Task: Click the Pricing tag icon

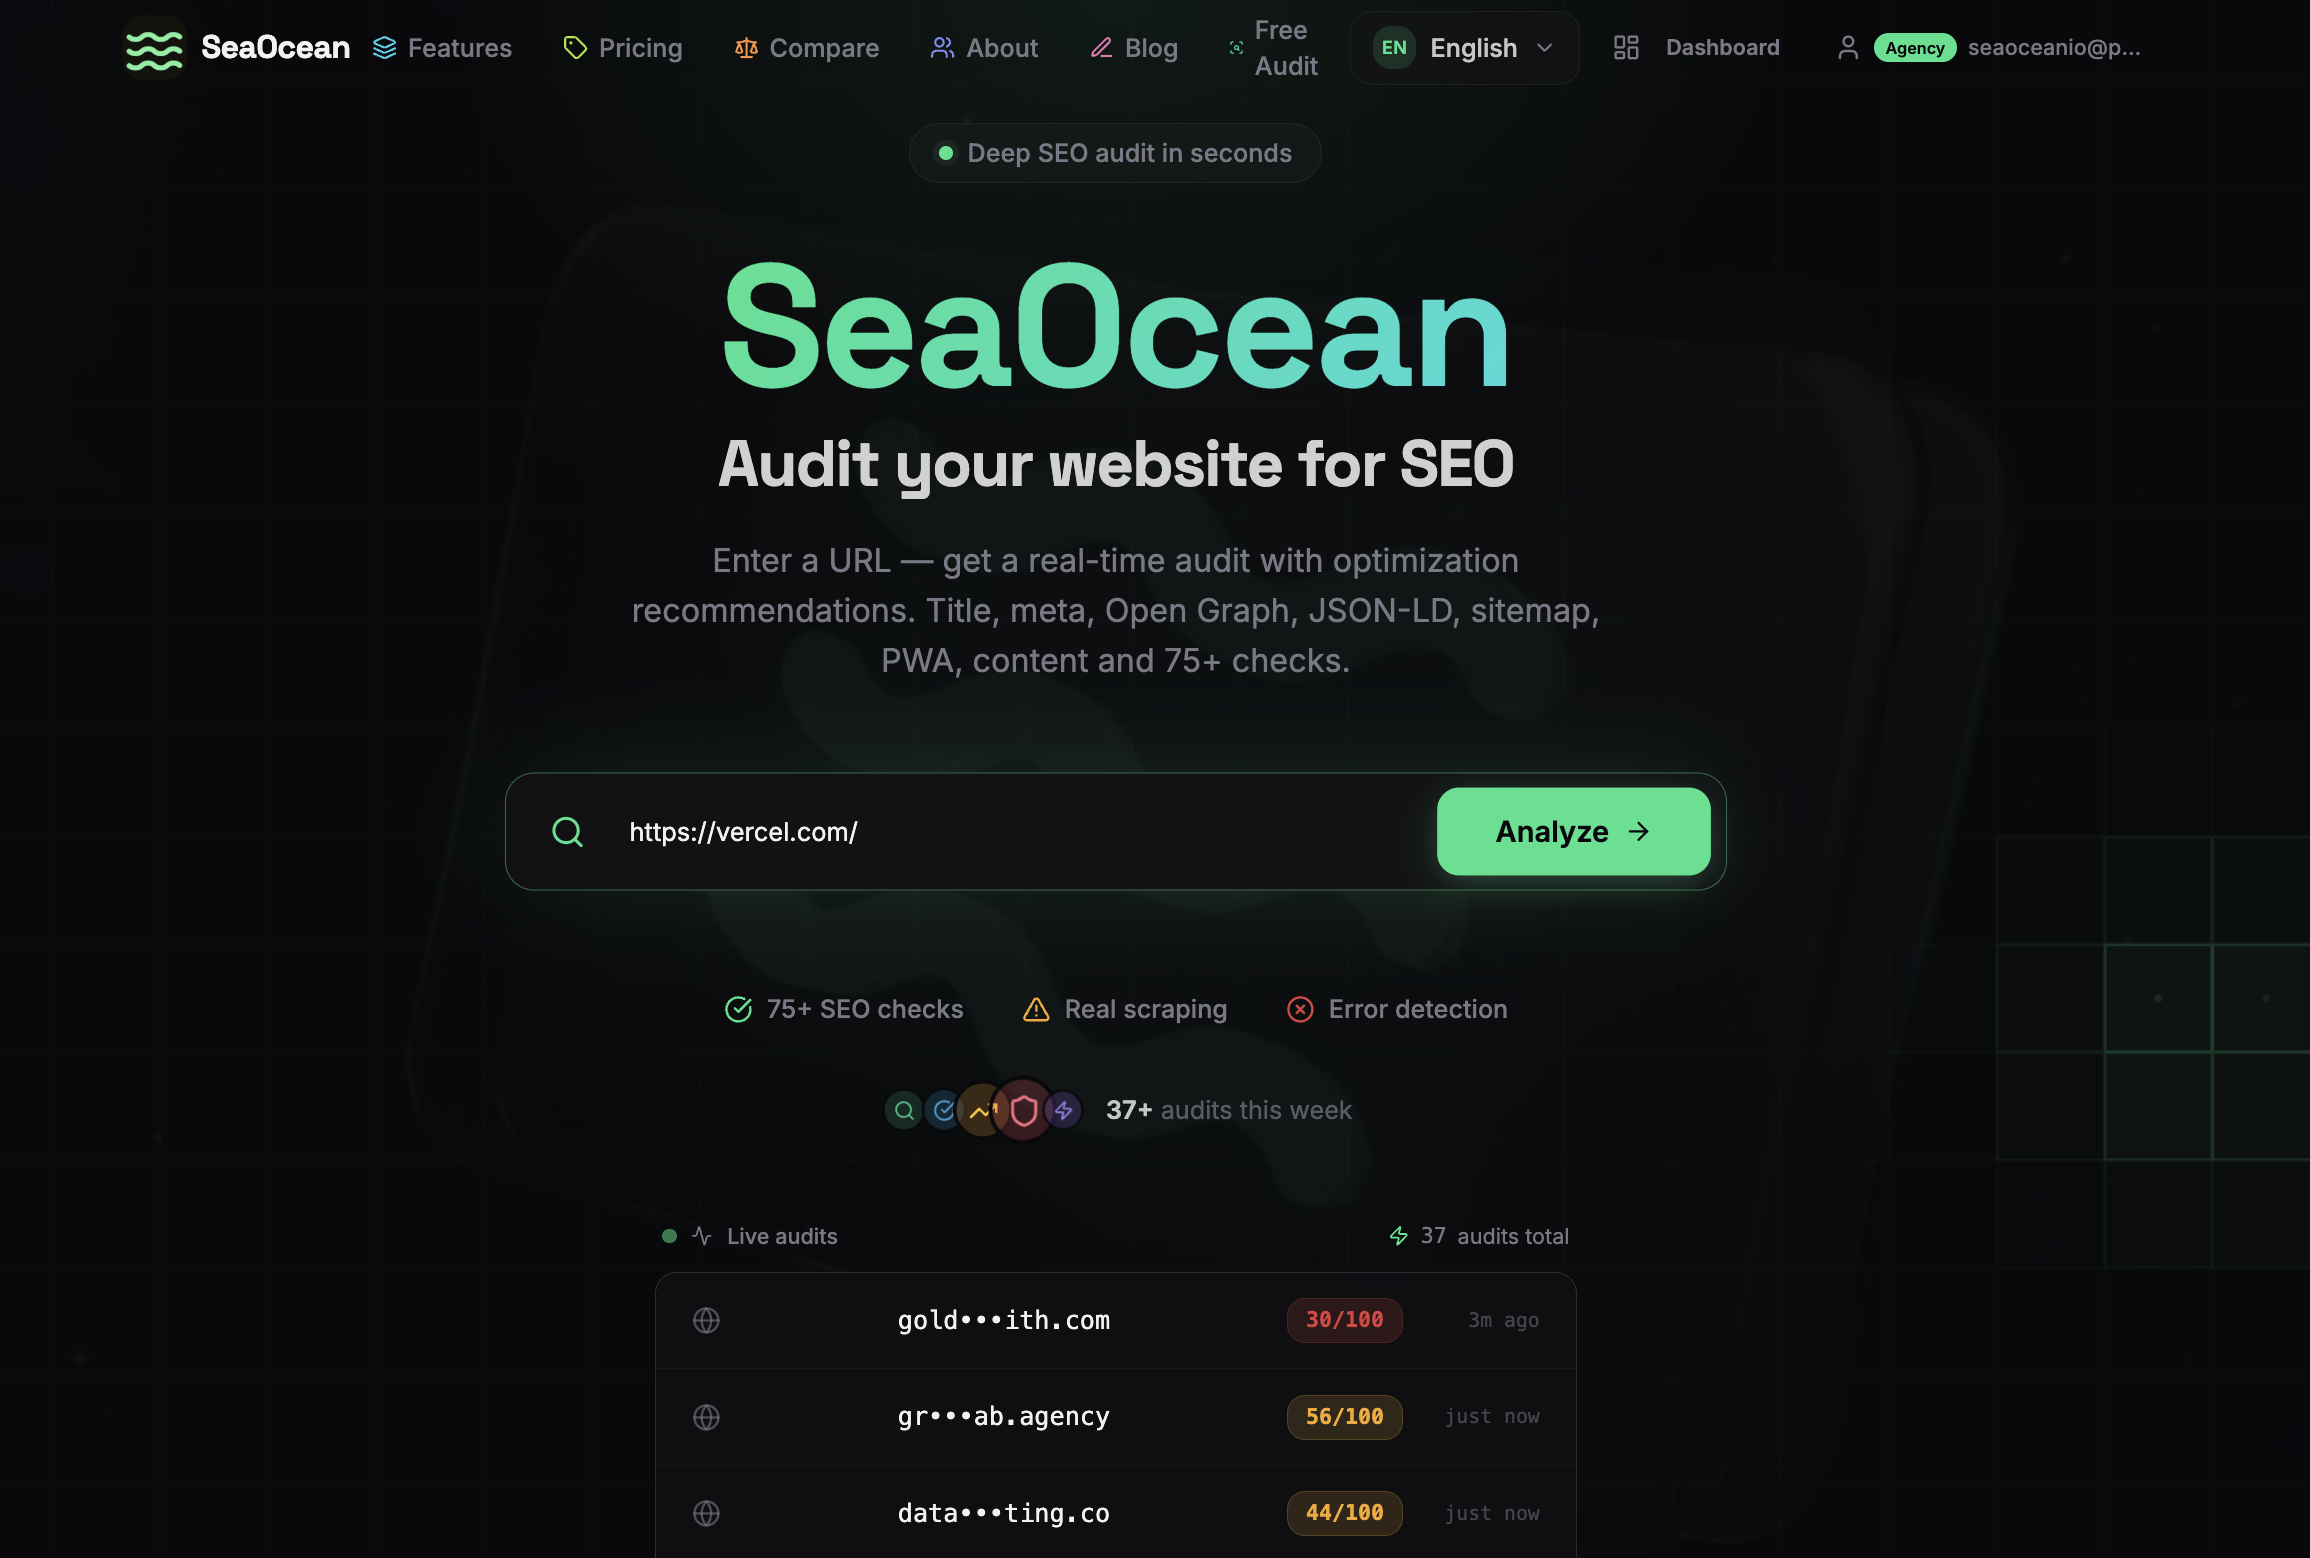Action: pos(575,48)
